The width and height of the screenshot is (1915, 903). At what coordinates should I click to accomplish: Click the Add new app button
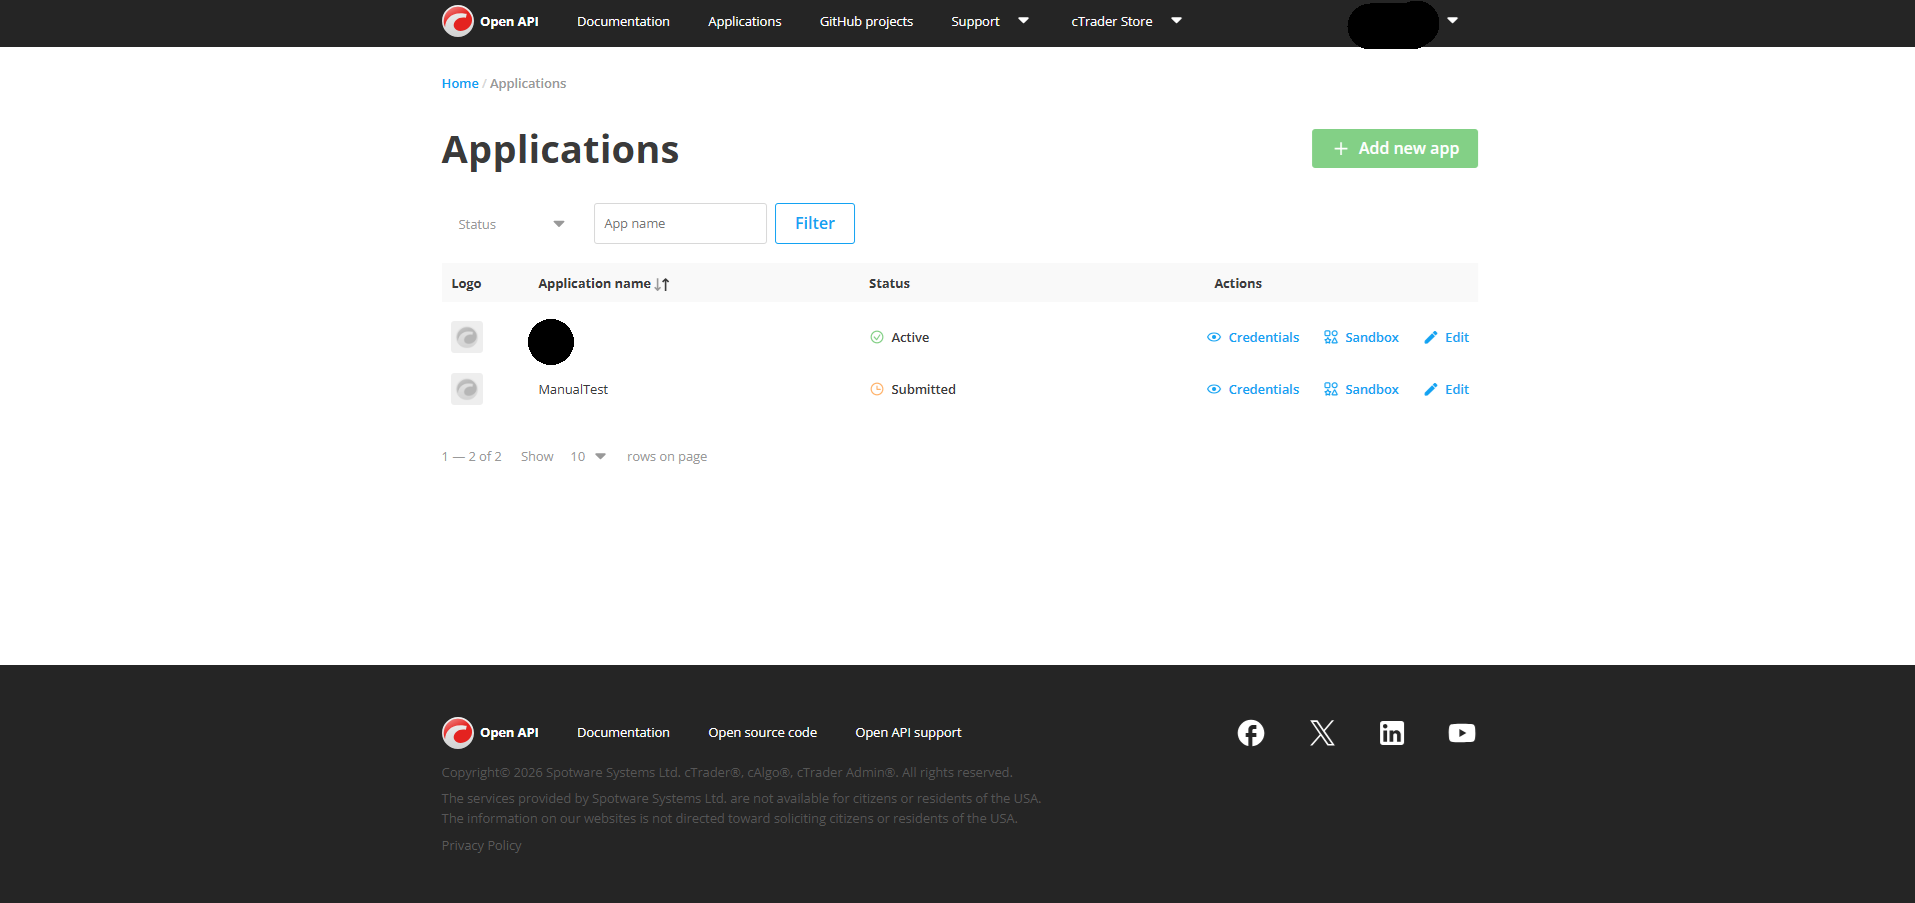pos(1394,148)
